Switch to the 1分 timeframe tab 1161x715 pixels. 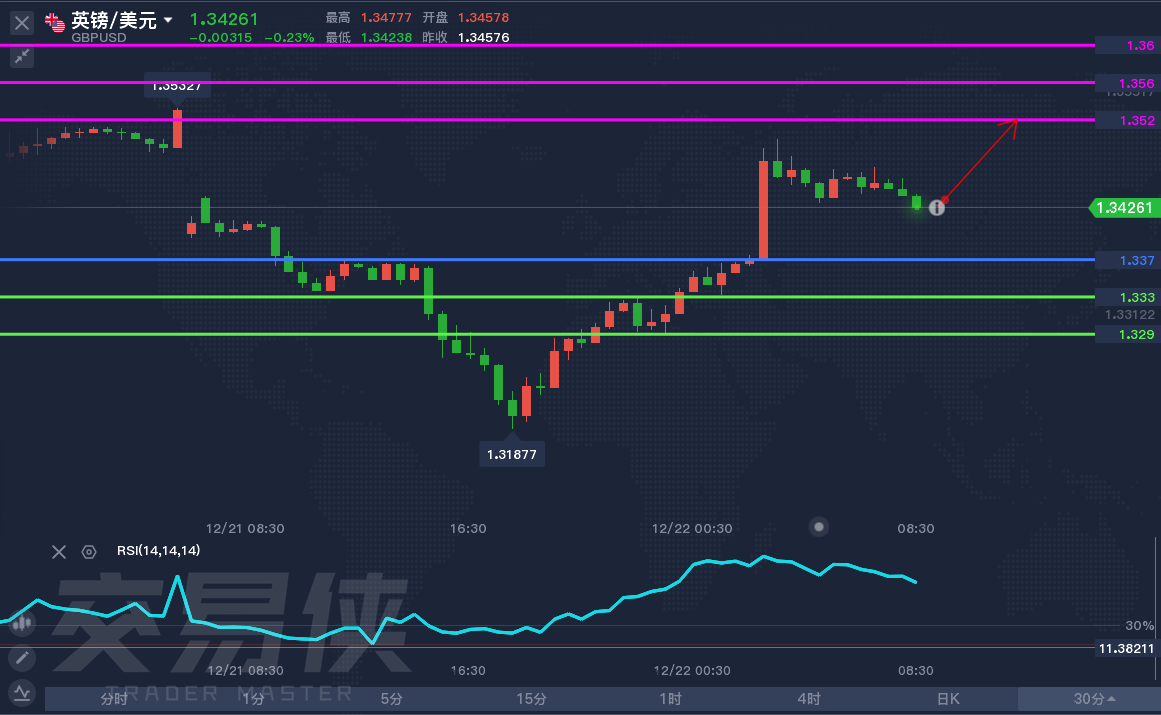click(253, 699)
